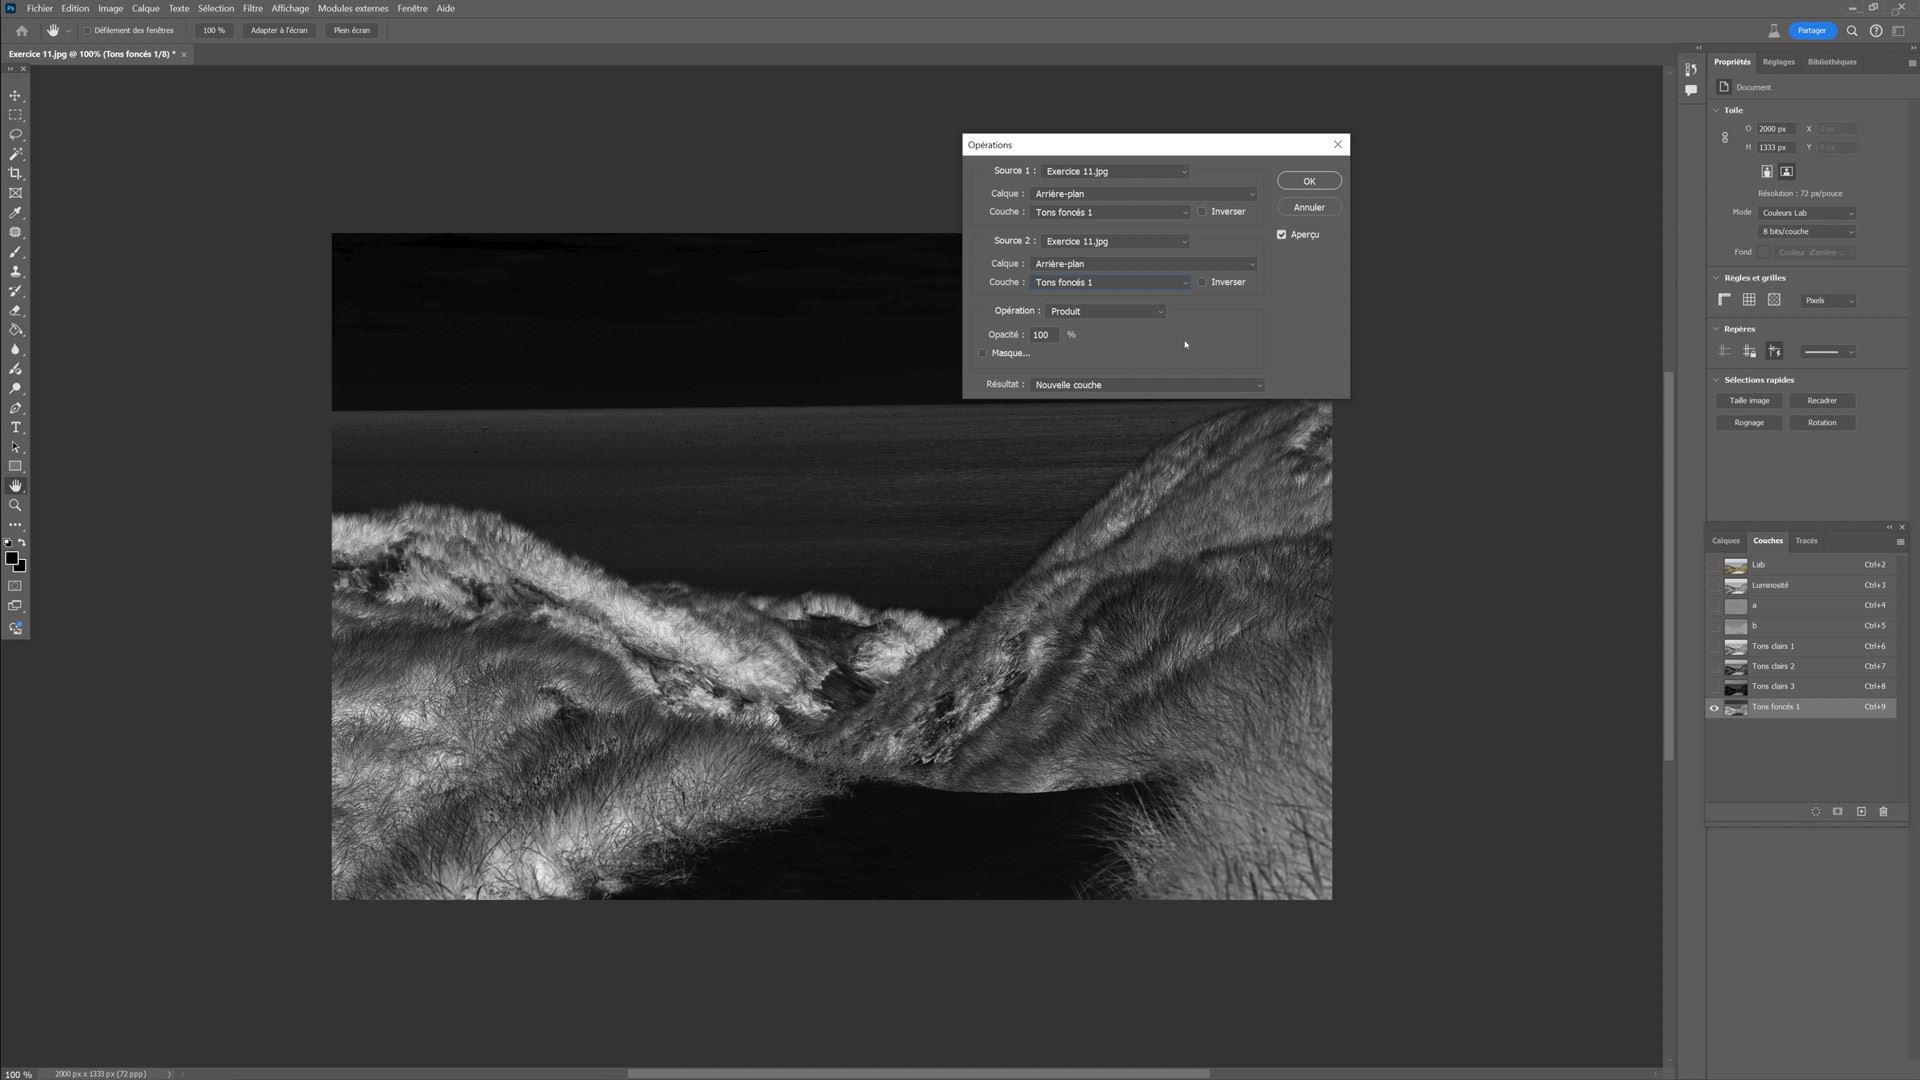
Task: Click the Rotation quick action
Action: click(1821, 423)
